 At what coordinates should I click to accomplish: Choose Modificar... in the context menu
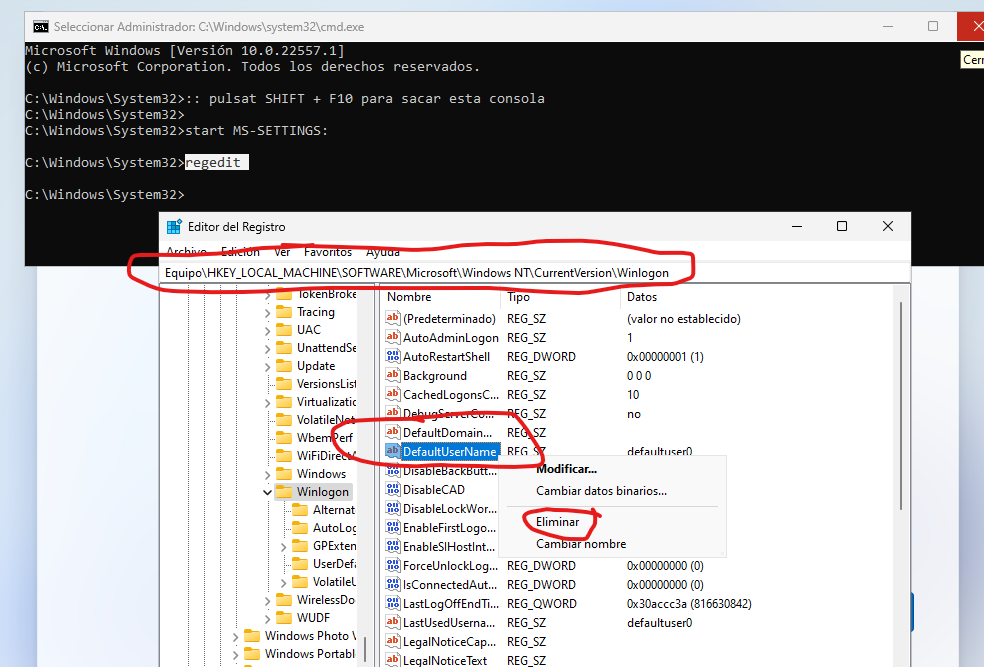click(566, 469)
